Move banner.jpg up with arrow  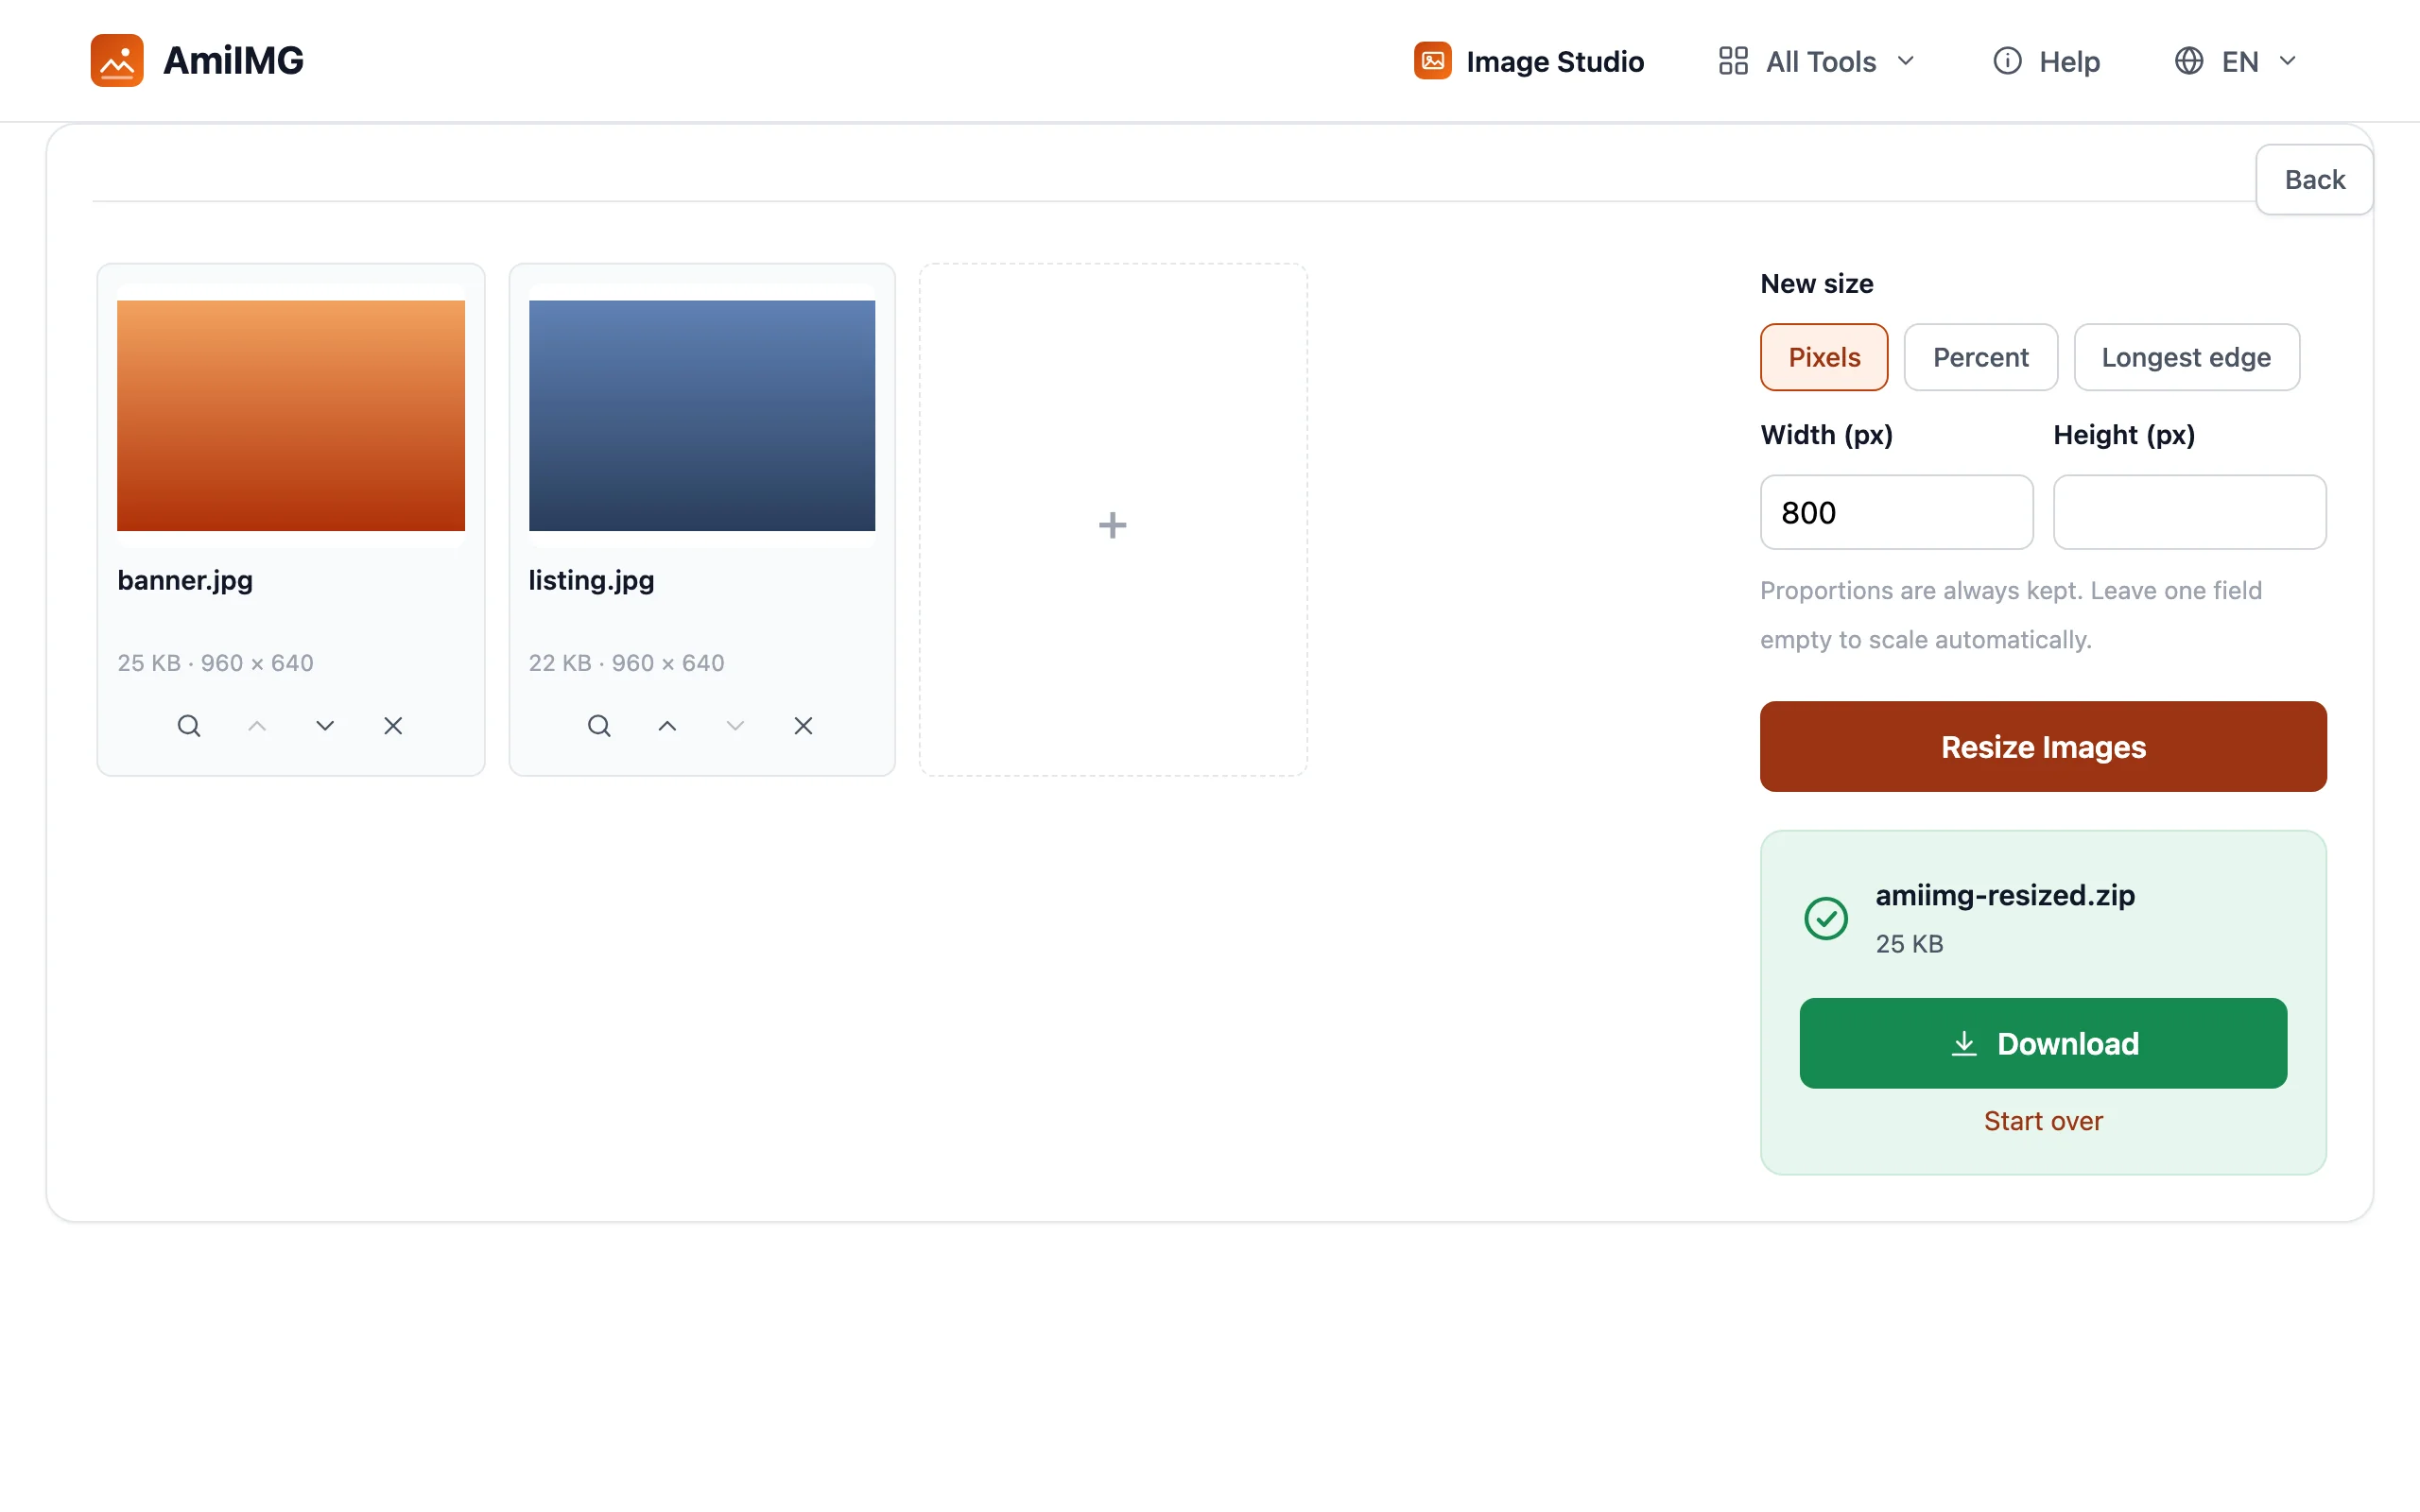pos(257,726)
